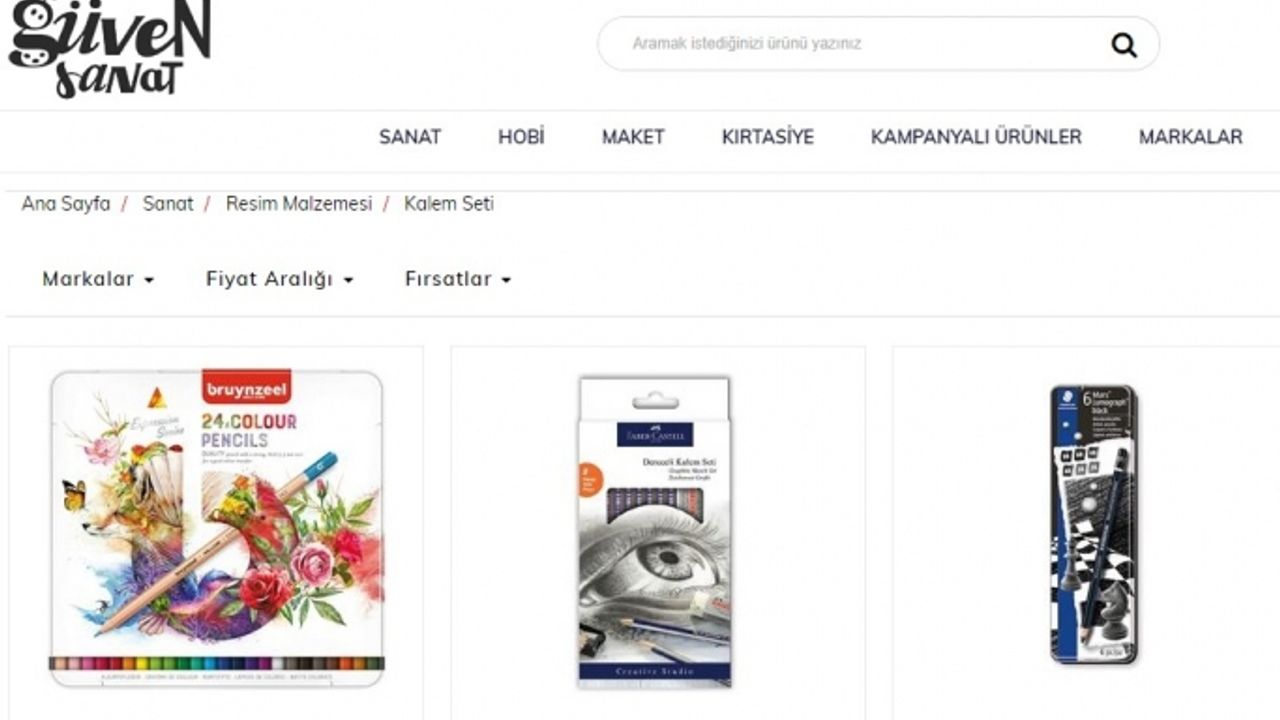
Task: Open the MARKALAR menu item
Action: coord(1191,137)
